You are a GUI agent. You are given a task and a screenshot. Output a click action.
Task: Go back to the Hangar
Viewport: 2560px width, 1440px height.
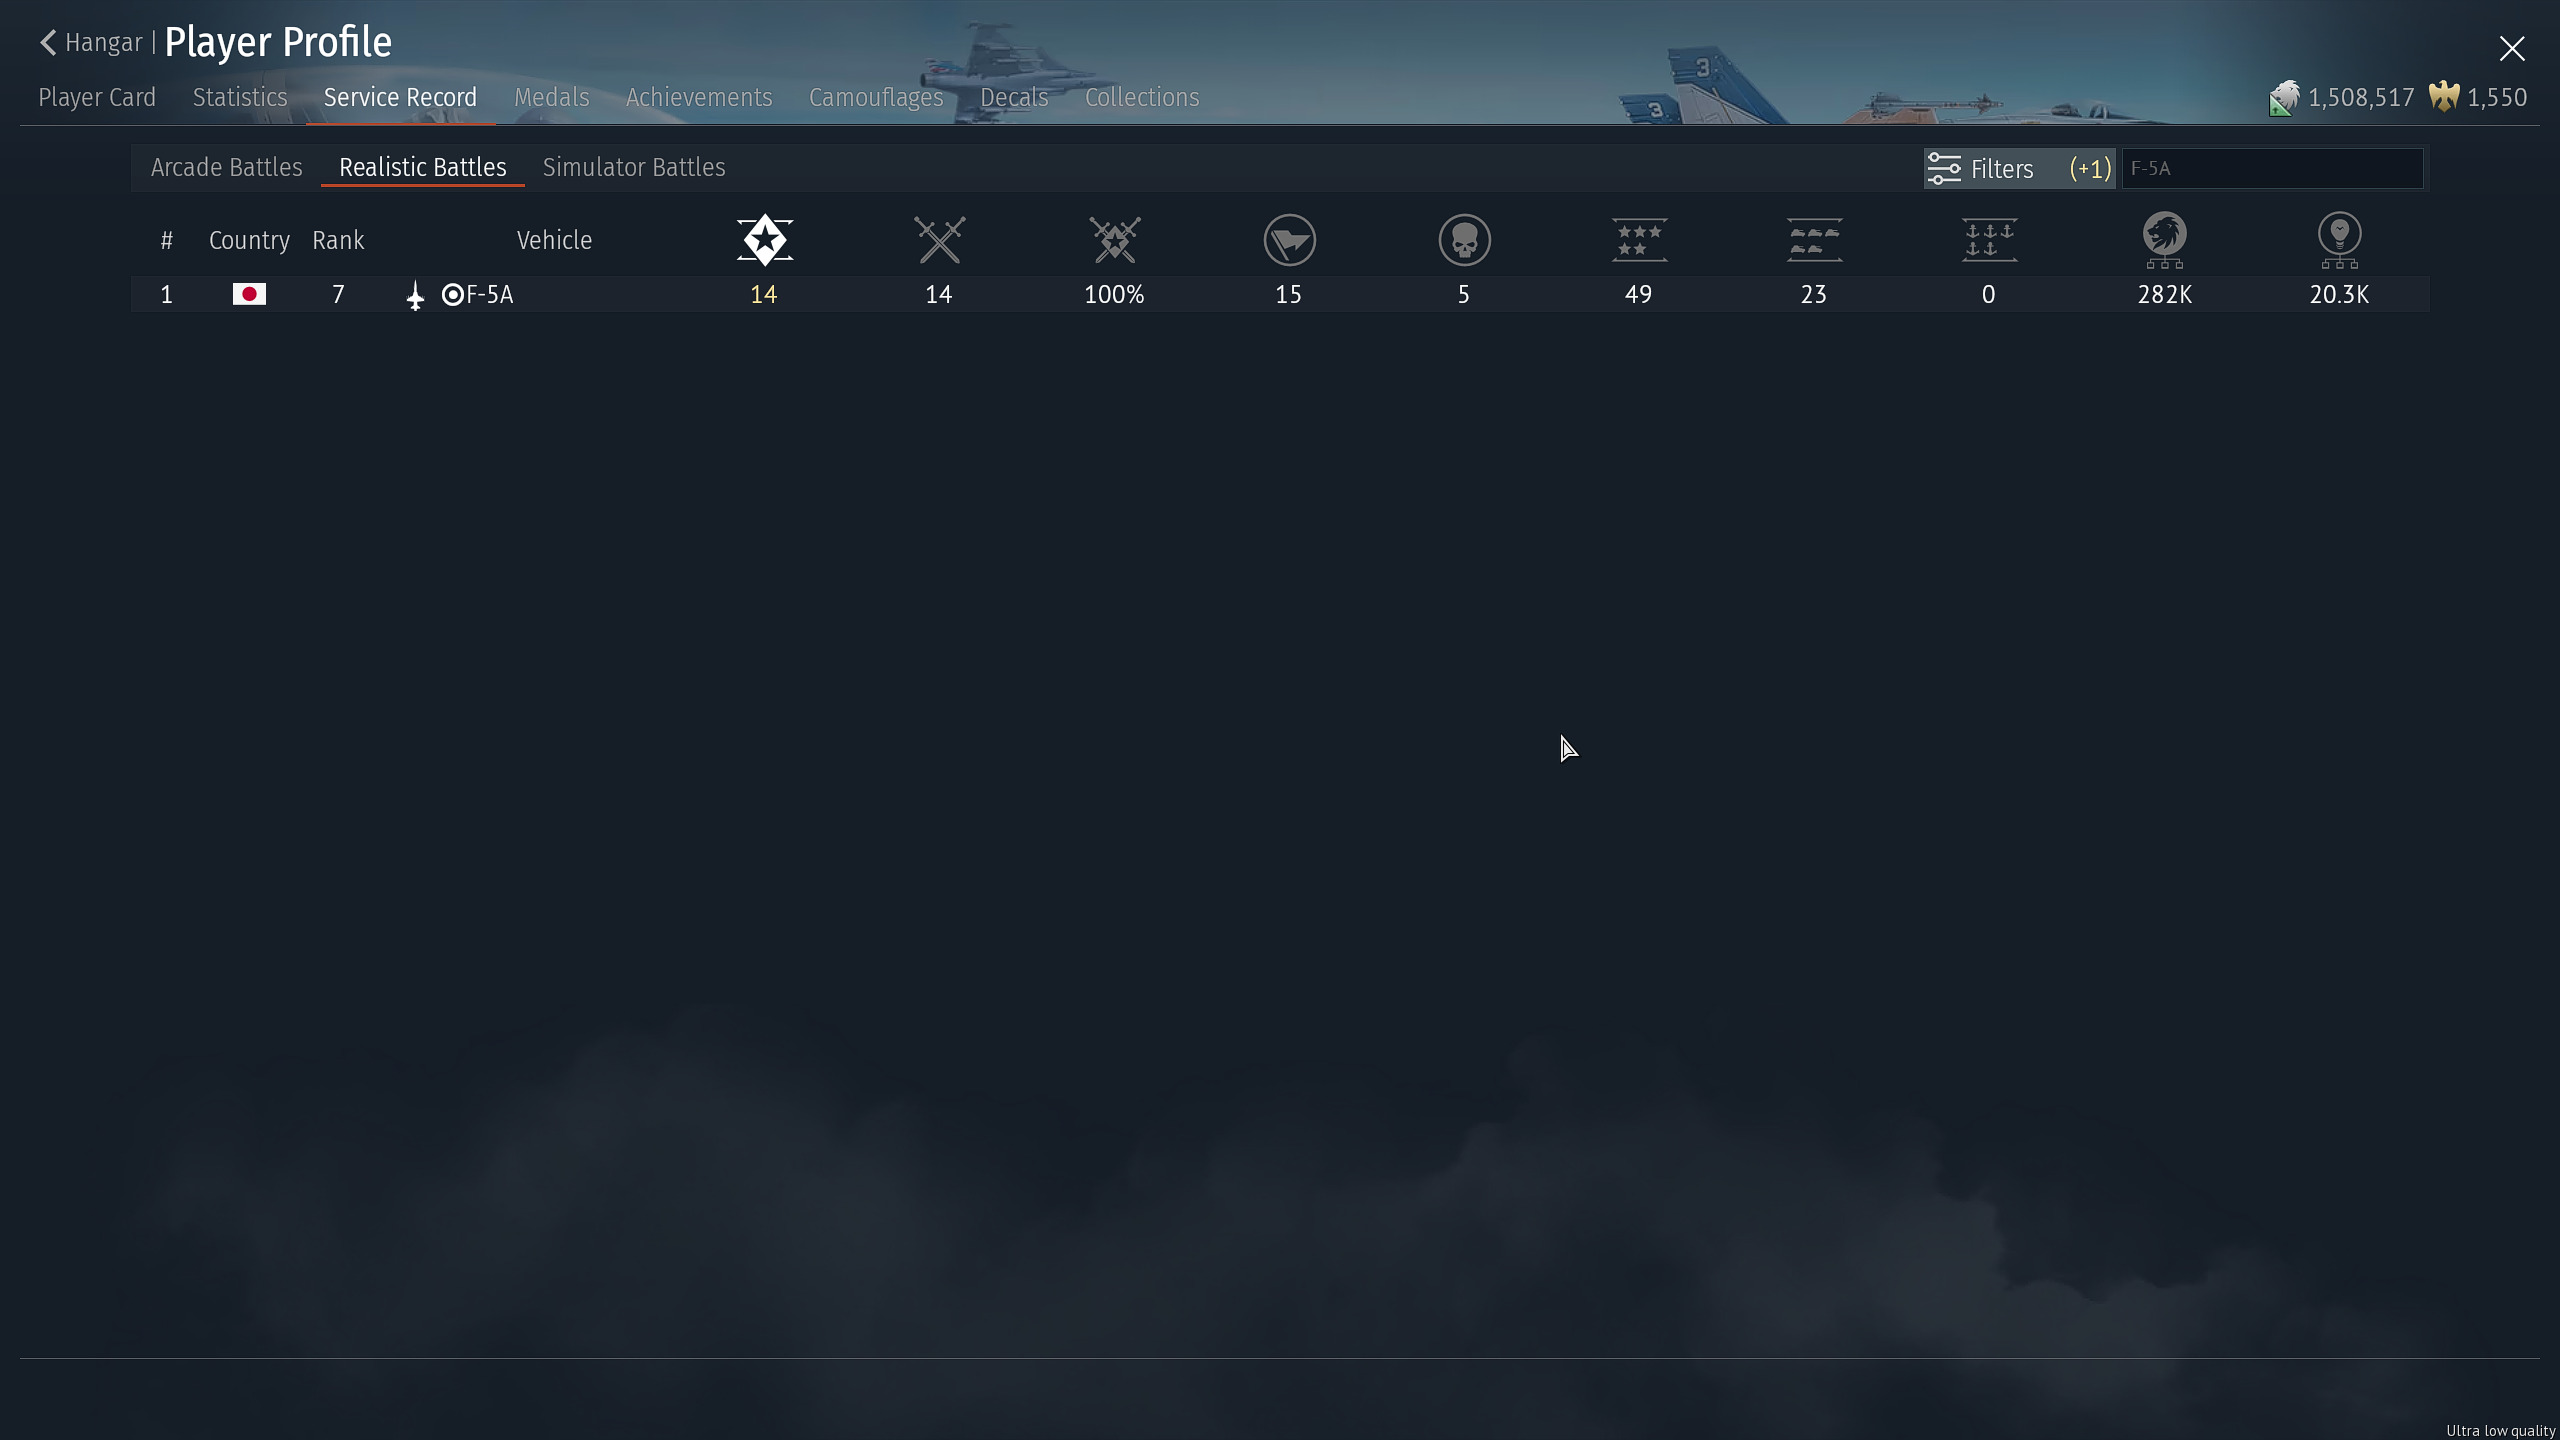[91, 43]
